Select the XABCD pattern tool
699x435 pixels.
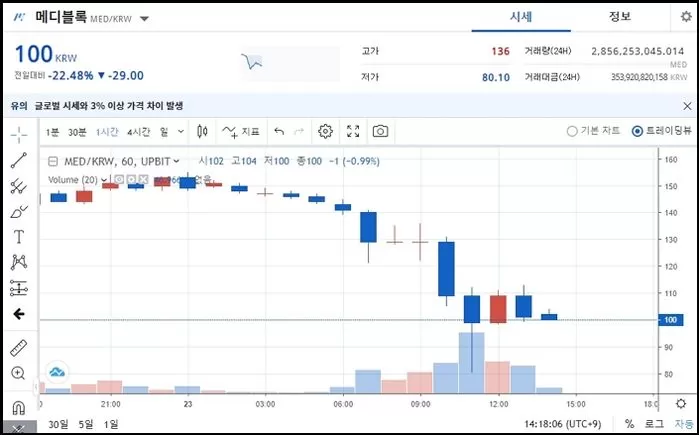19,263
